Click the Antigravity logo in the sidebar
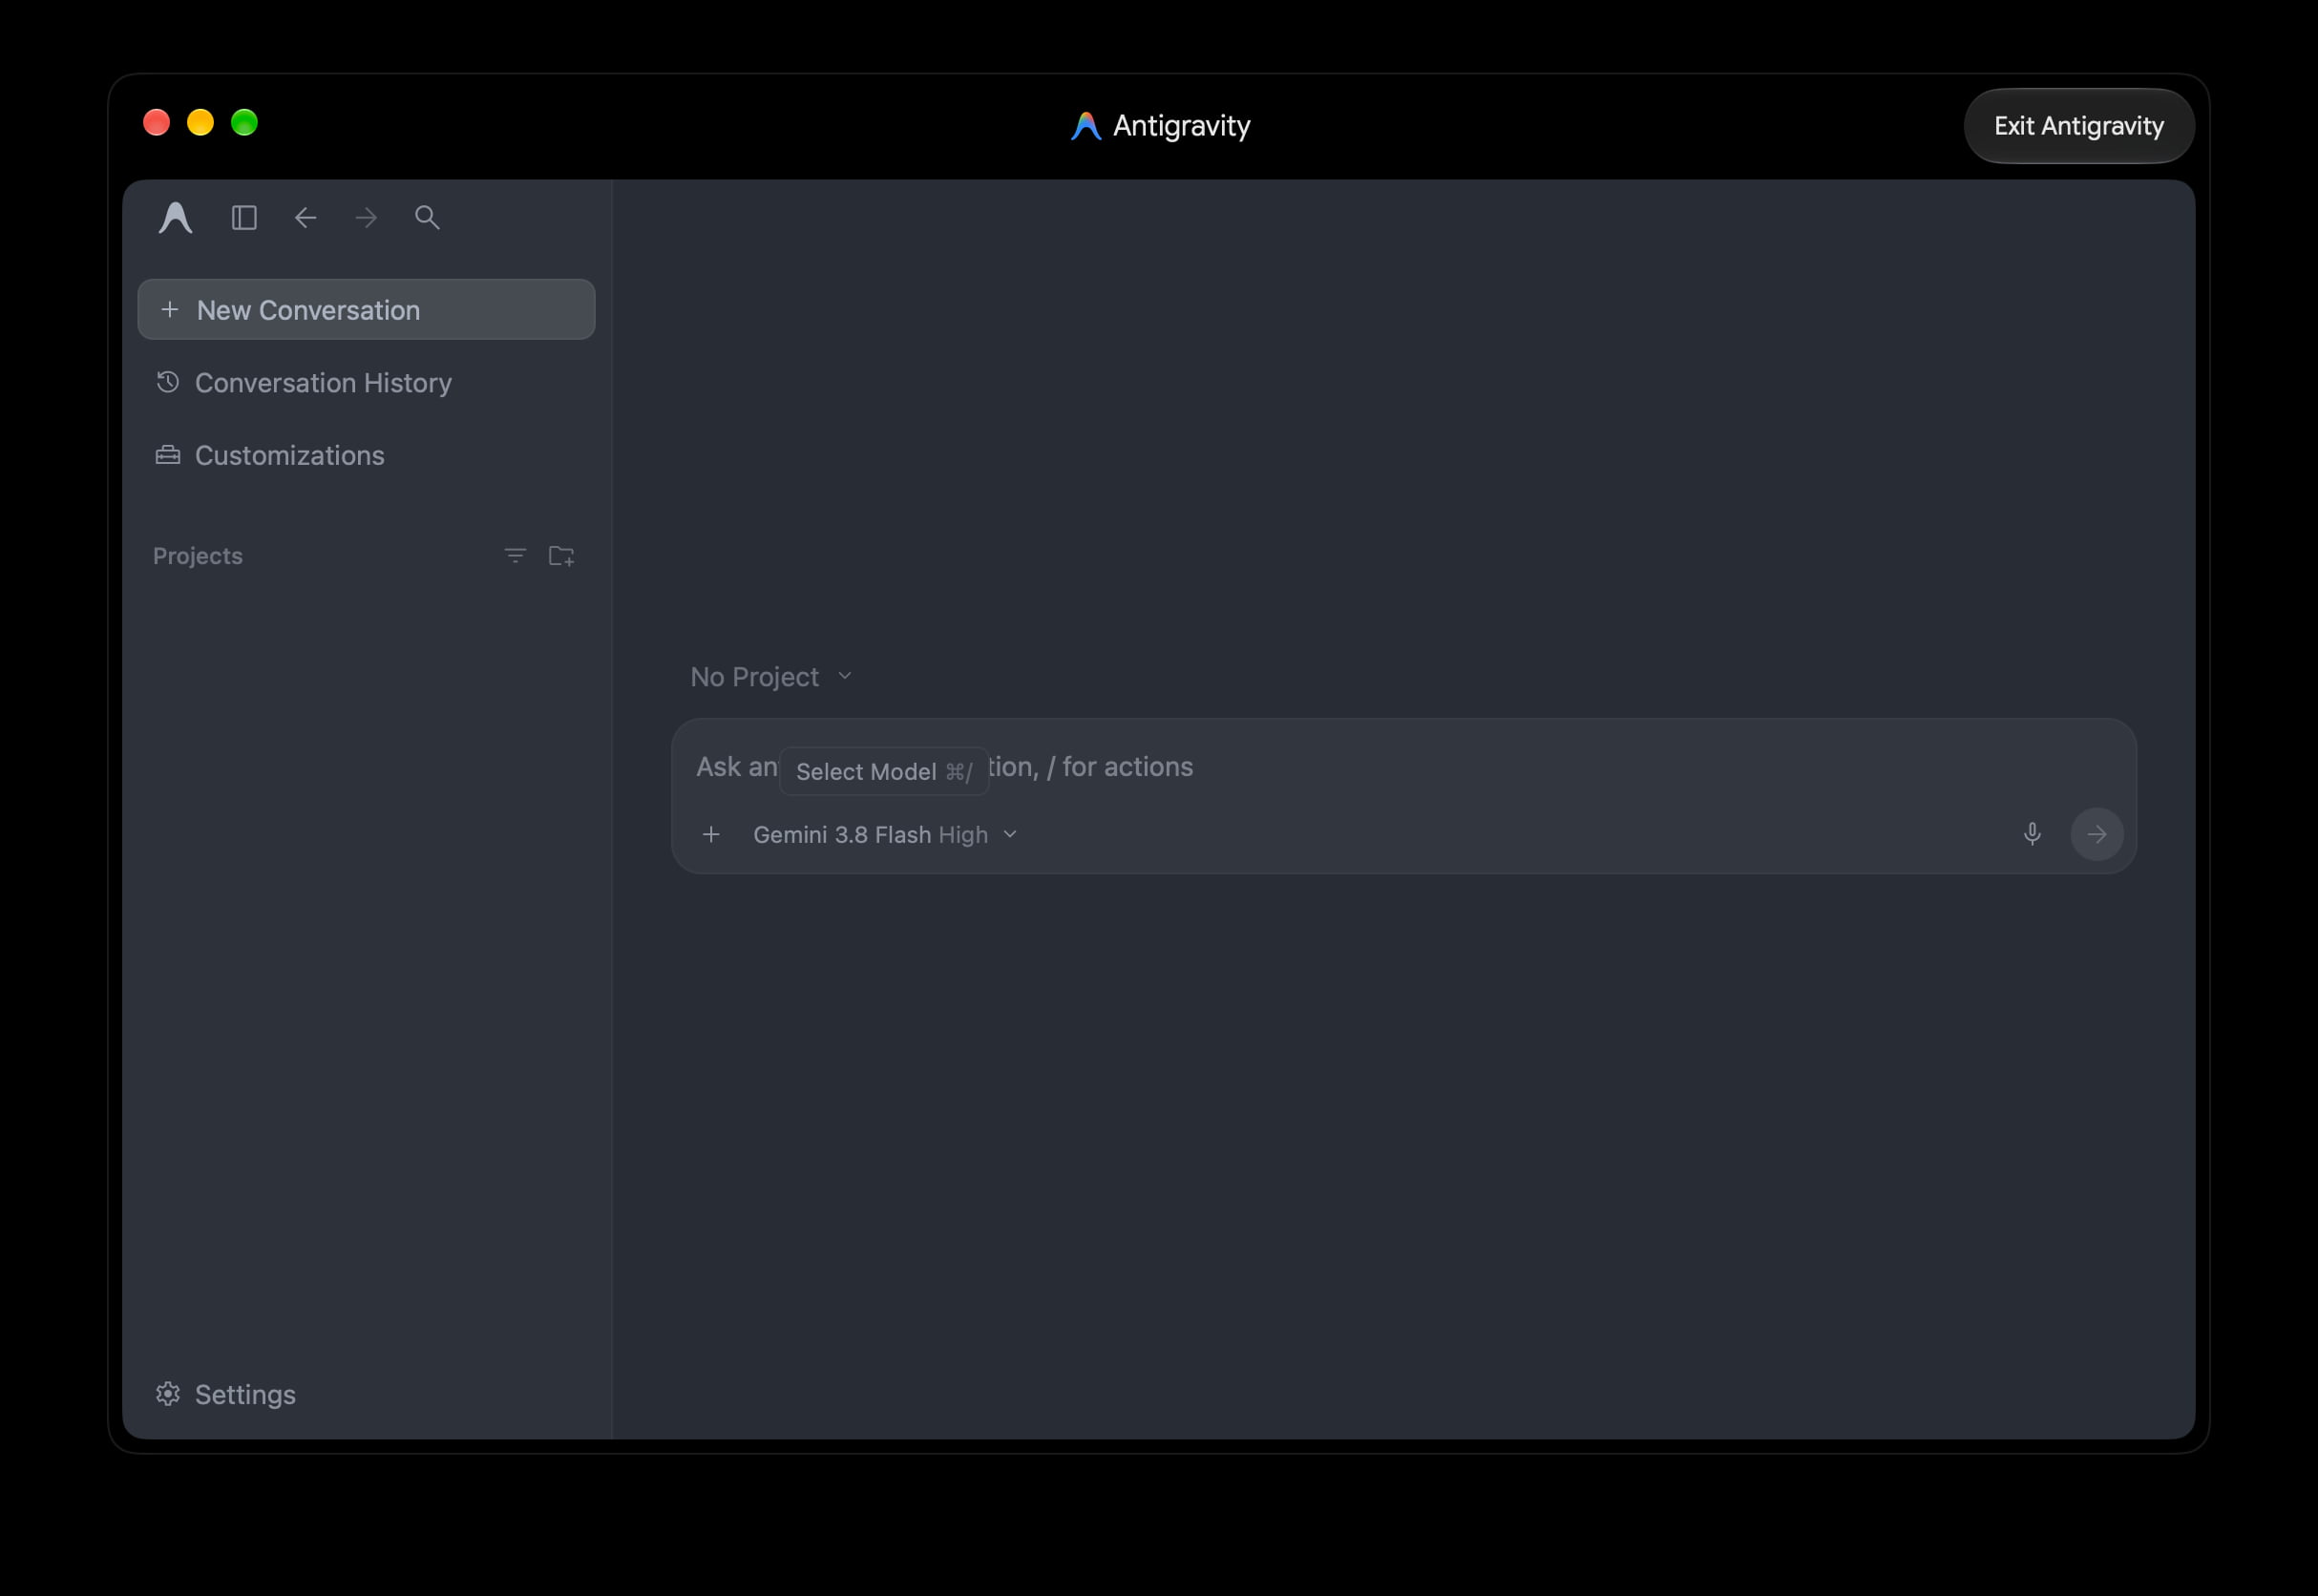Screen dimensions: 2318x1596 point(175,218)
